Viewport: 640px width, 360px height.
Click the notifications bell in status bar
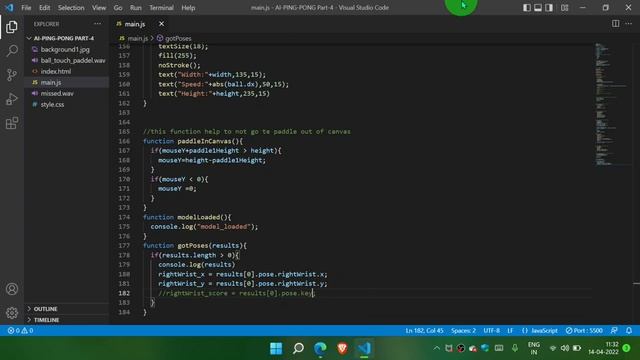tap(629, 331)
